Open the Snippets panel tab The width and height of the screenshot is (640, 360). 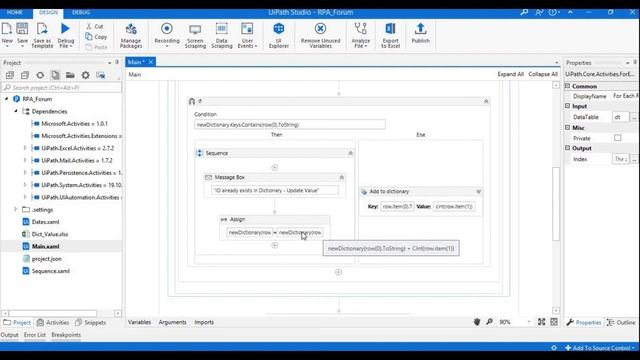(x=91, y=322)
